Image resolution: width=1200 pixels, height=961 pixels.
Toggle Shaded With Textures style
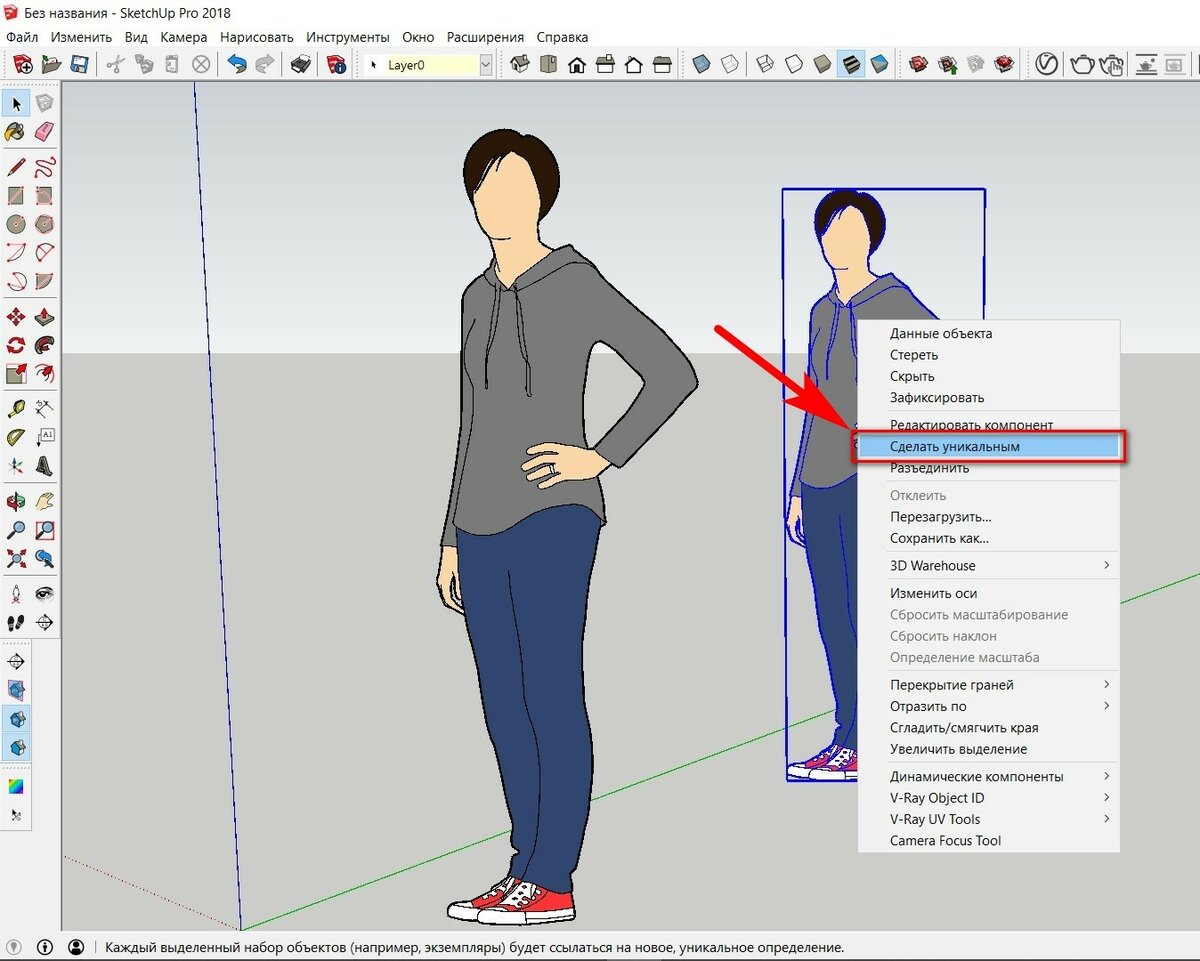pyautogui.click(x=850, y=65)
